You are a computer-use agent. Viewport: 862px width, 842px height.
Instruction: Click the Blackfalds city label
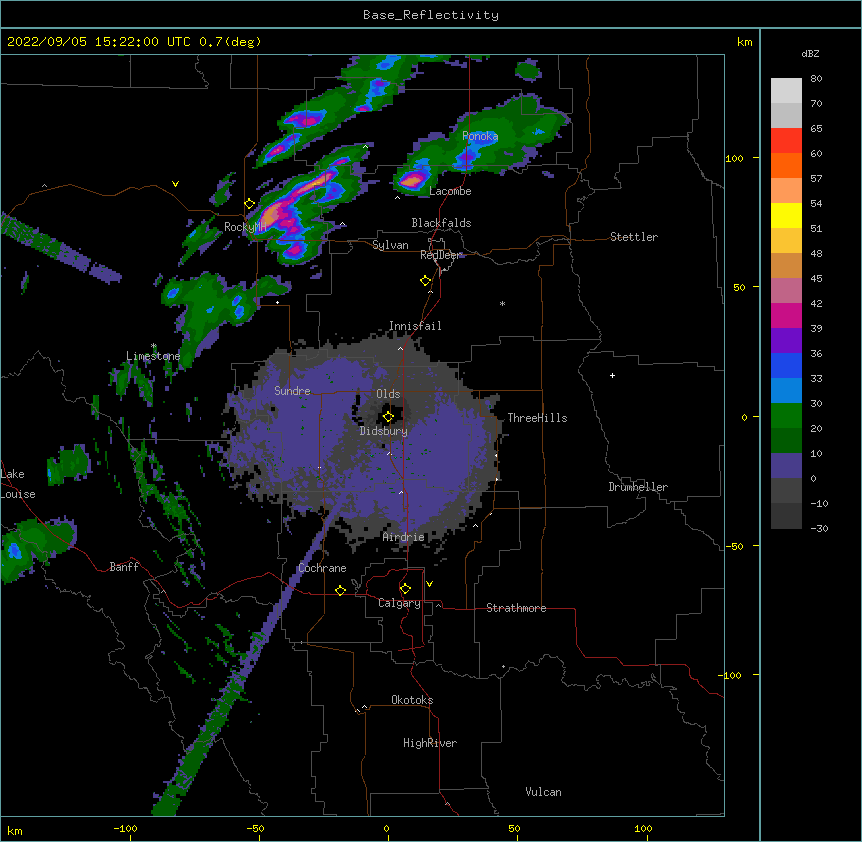tap(441, 223)
